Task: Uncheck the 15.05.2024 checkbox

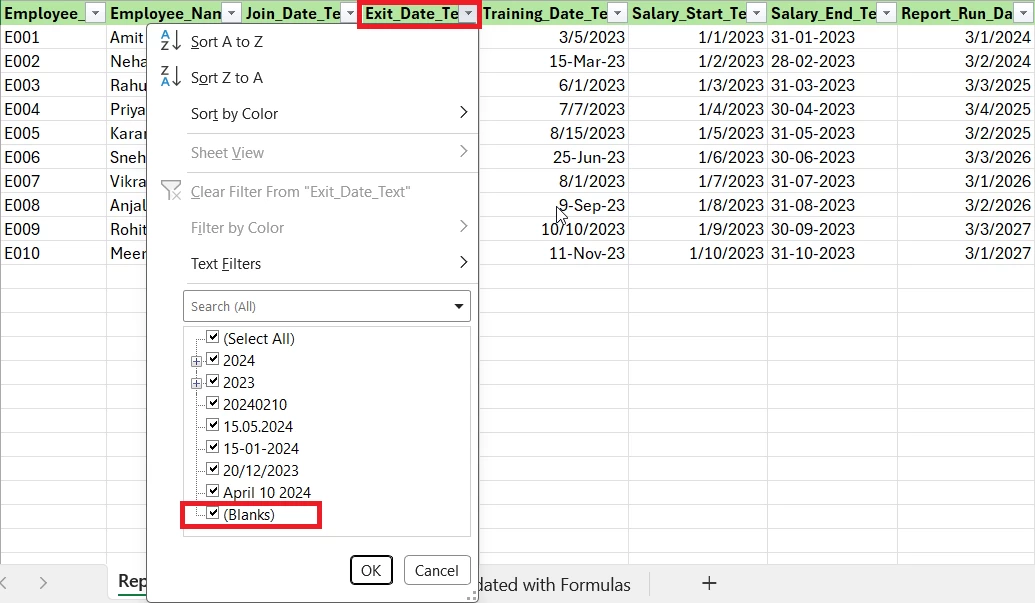Action: tap(213, 426)
